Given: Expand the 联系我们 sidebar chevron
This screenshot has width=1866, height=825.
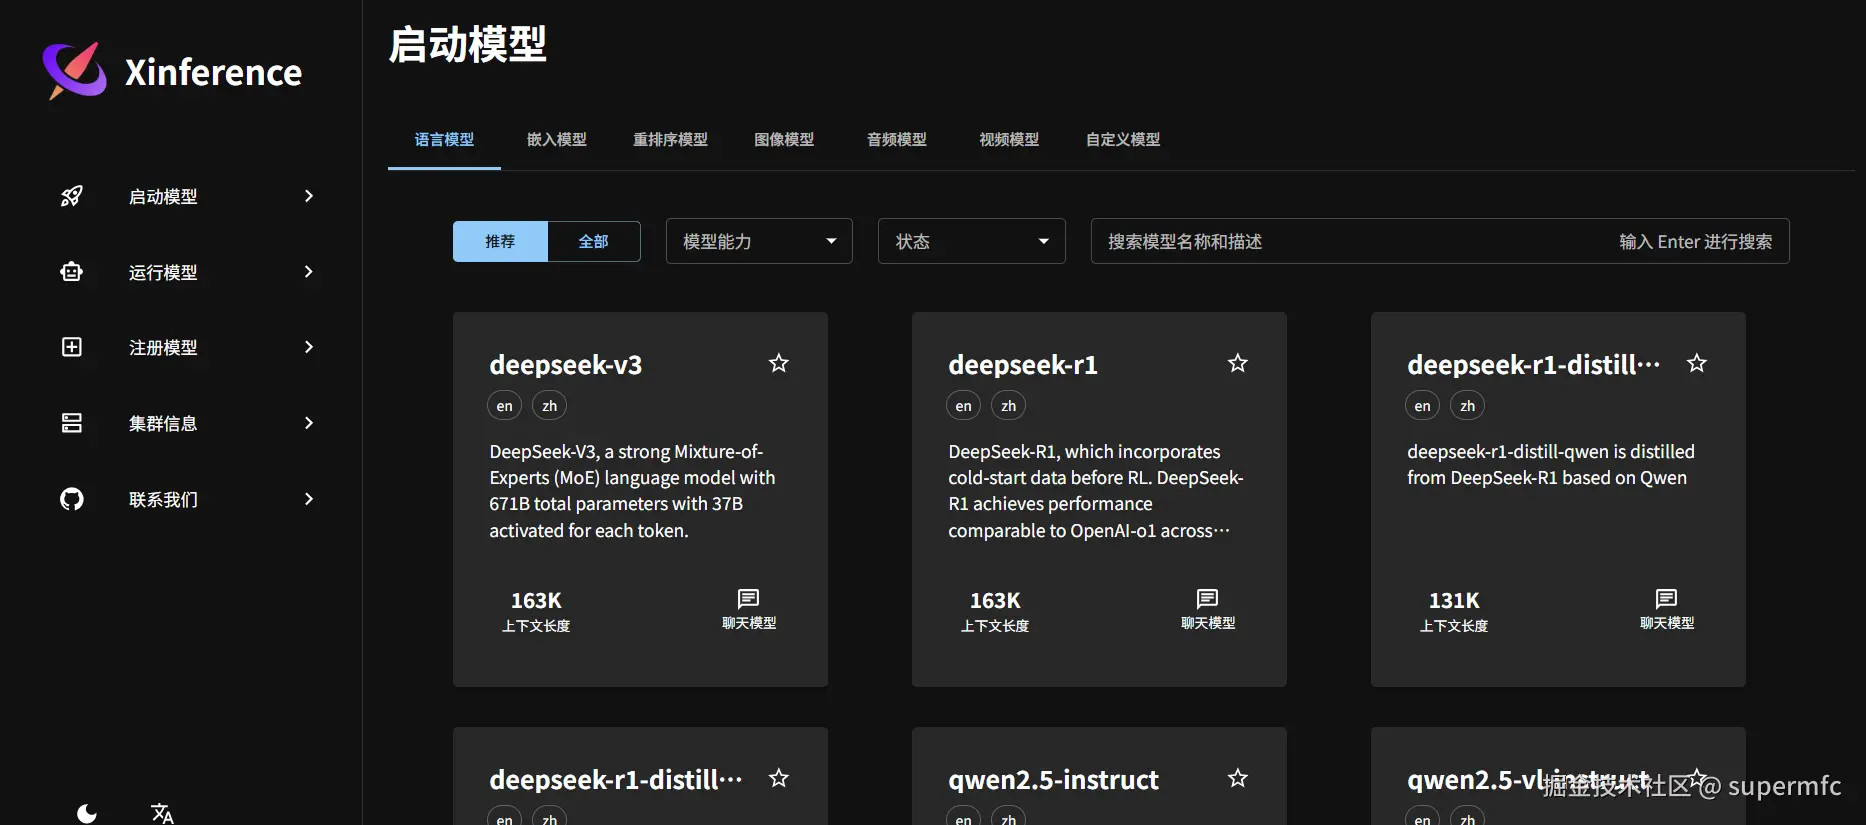Looking at the screenshot, I should 309,499.
